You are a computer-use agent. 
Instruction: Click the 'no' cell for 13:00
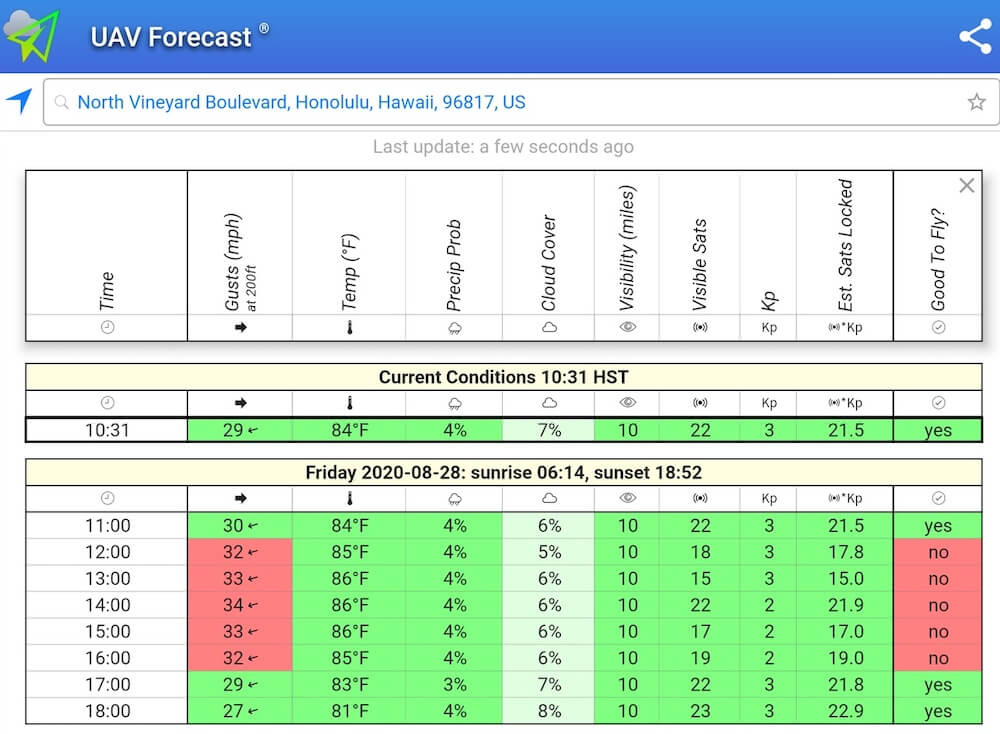coord(938,579)
